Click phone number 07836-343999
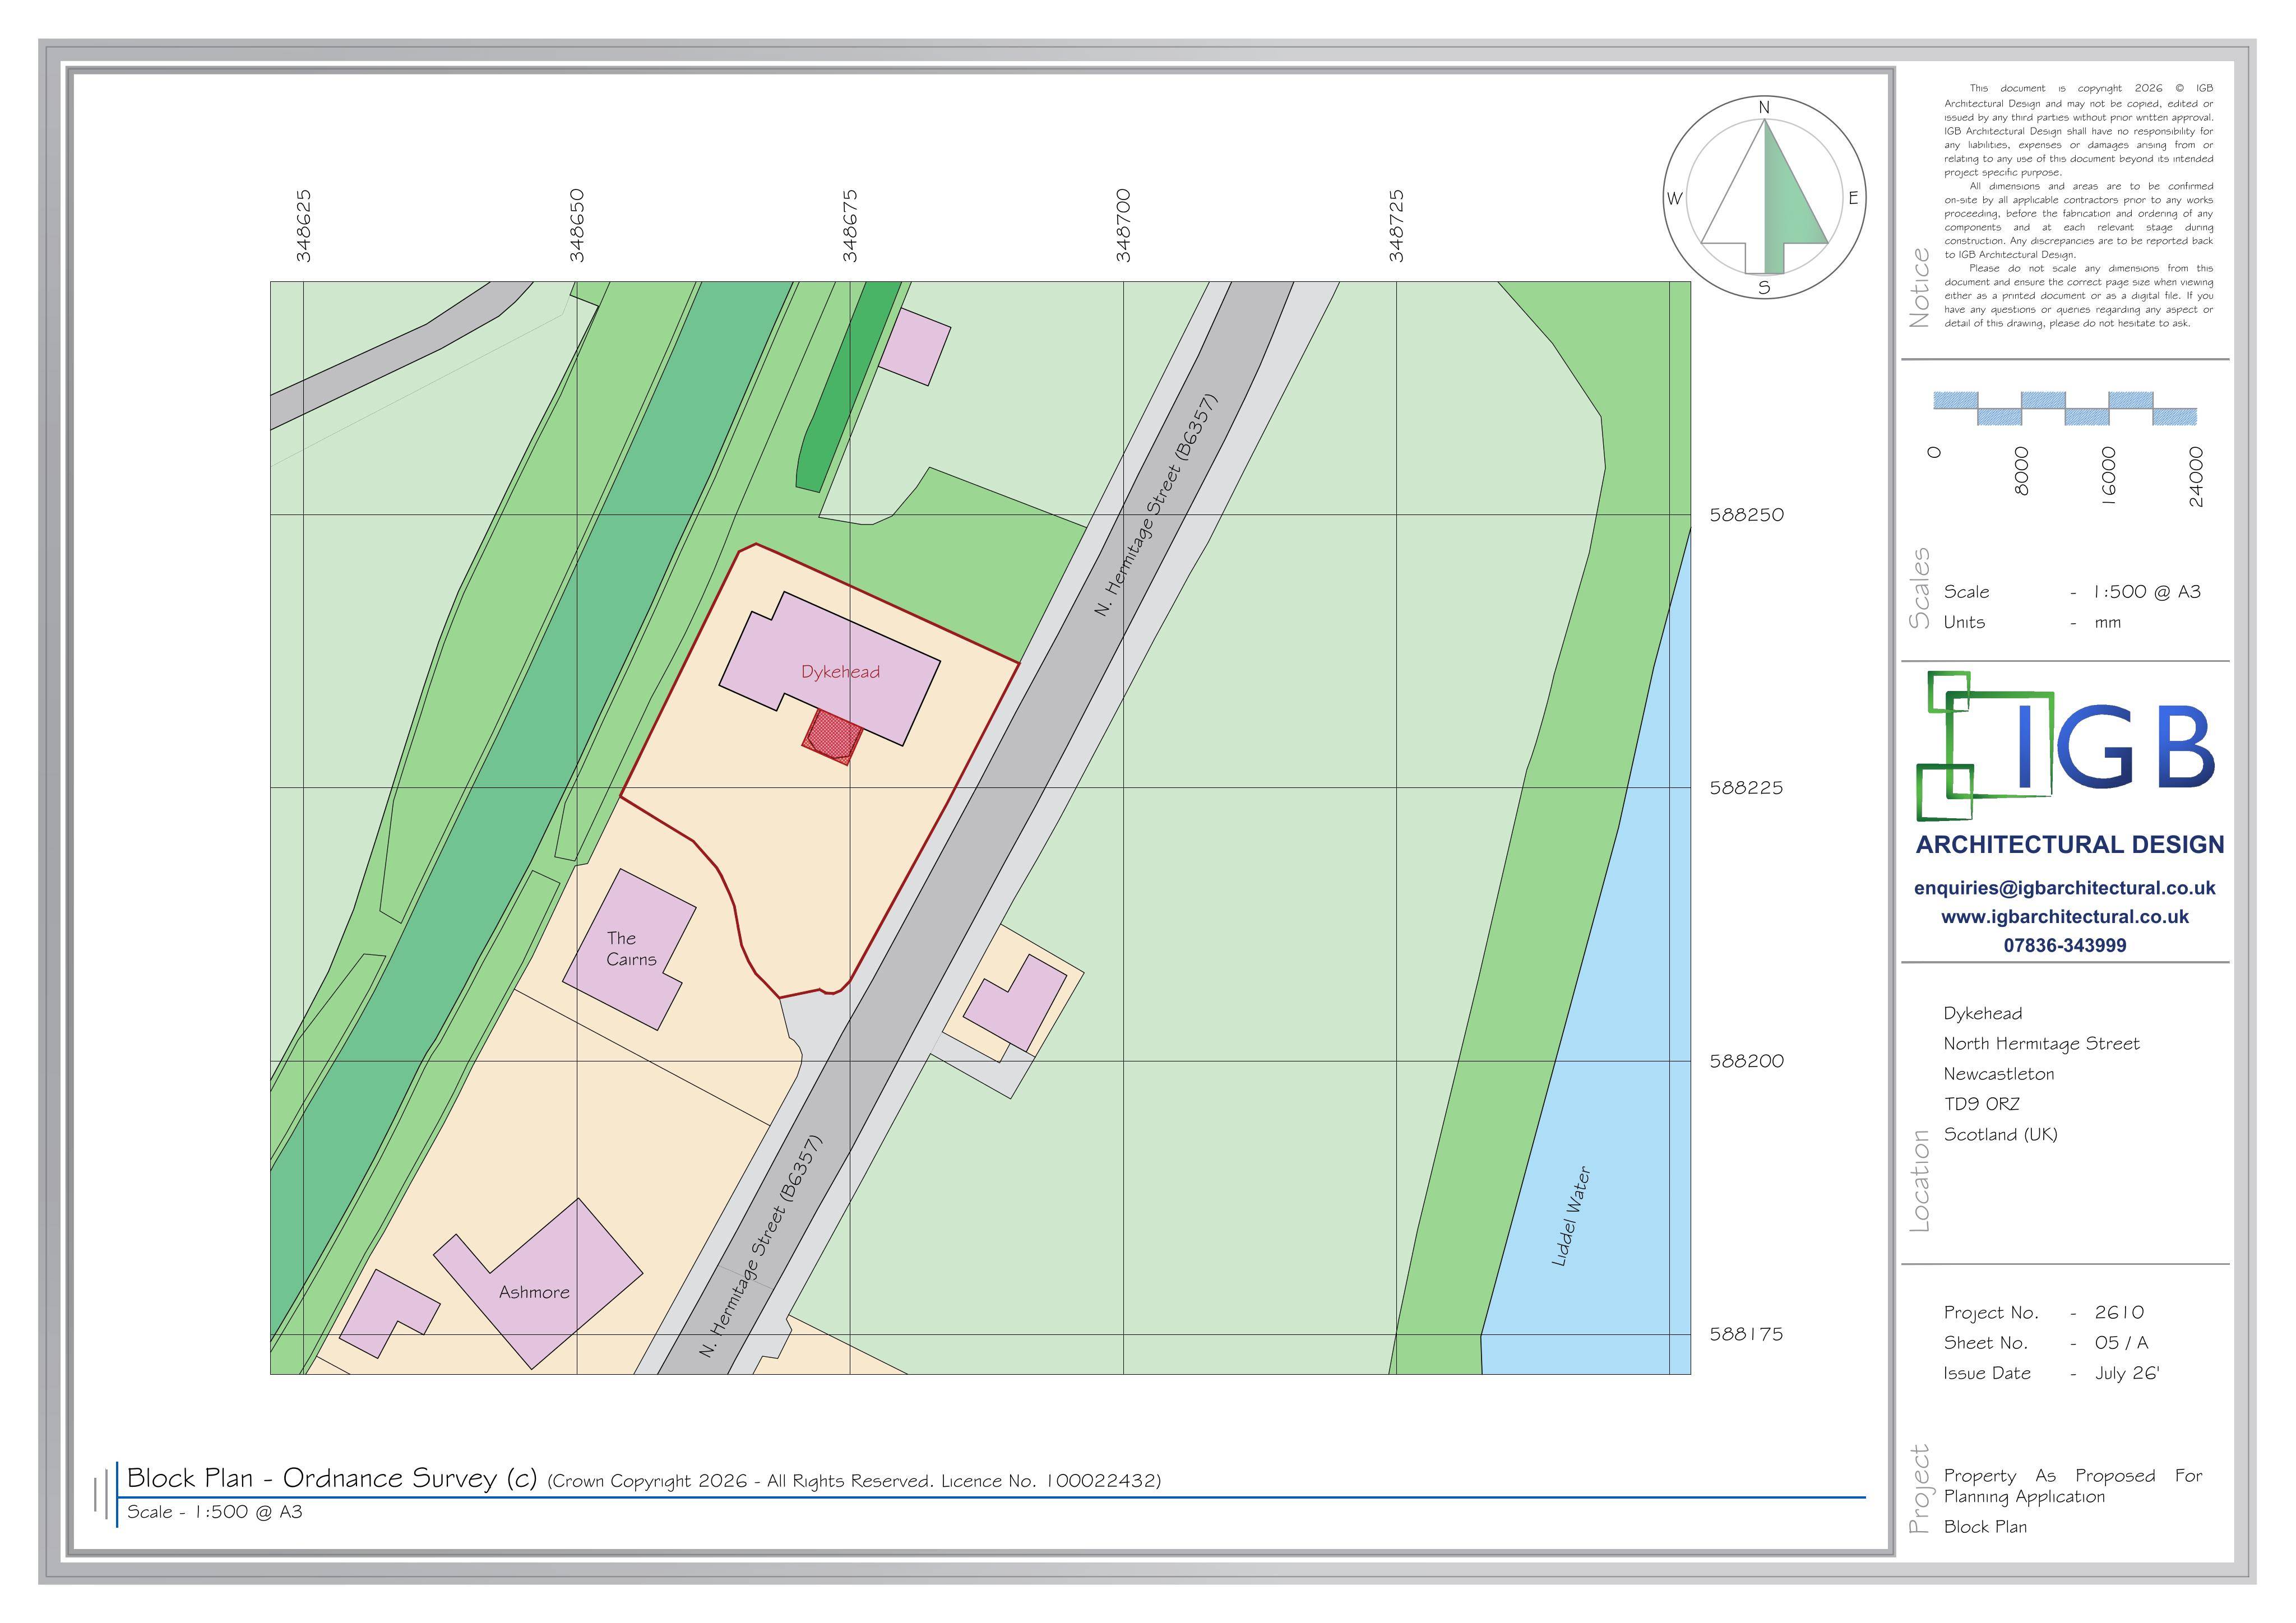Viewport: 2296px width, 1623px height. pyautogui.click(x=2065, y=945)
